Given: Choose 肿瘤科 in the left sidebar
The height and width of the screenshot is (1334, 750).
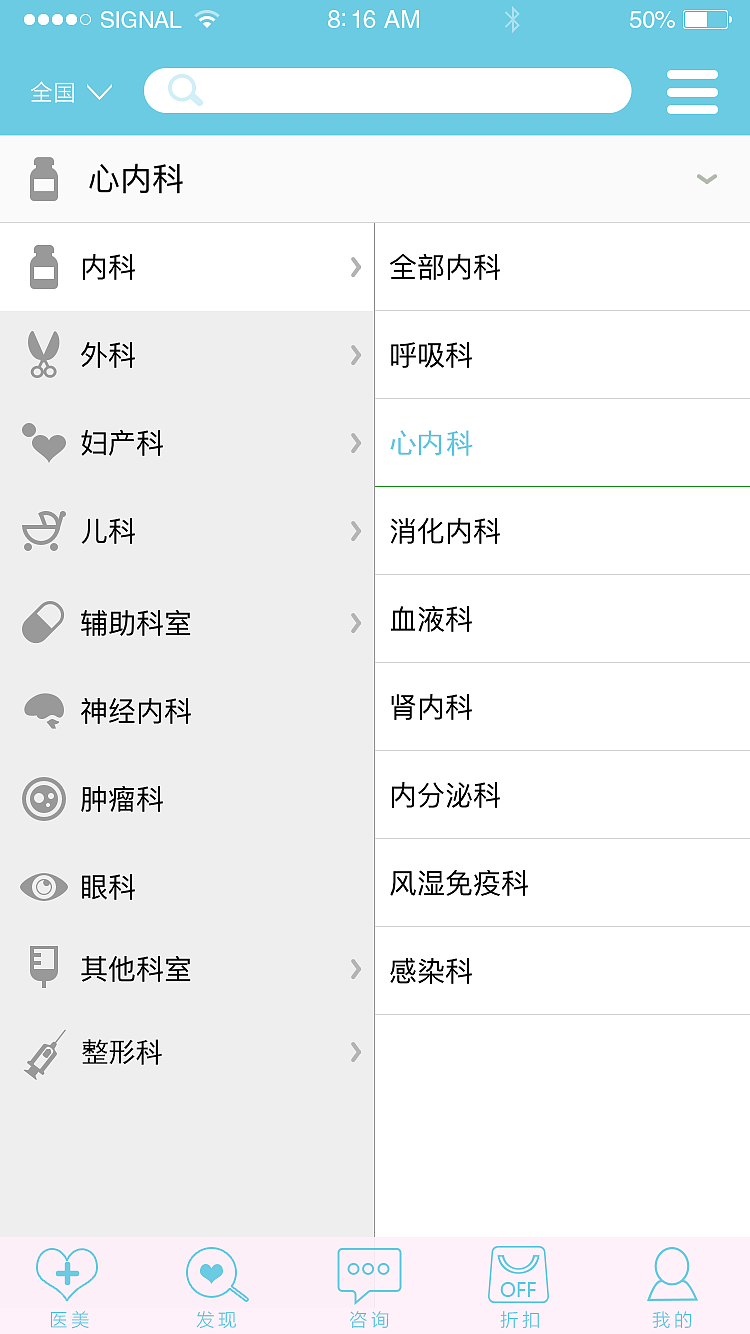Looking at the screenshot, I should [x=122, y=798].
